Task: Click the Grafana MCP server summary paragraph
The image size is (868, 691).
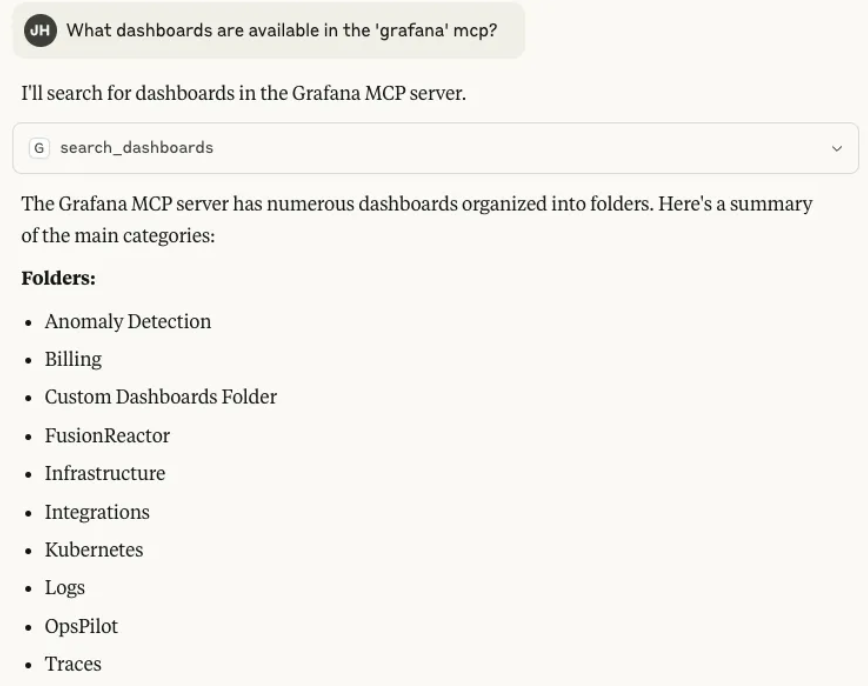Action: click(x=417, y=219)
